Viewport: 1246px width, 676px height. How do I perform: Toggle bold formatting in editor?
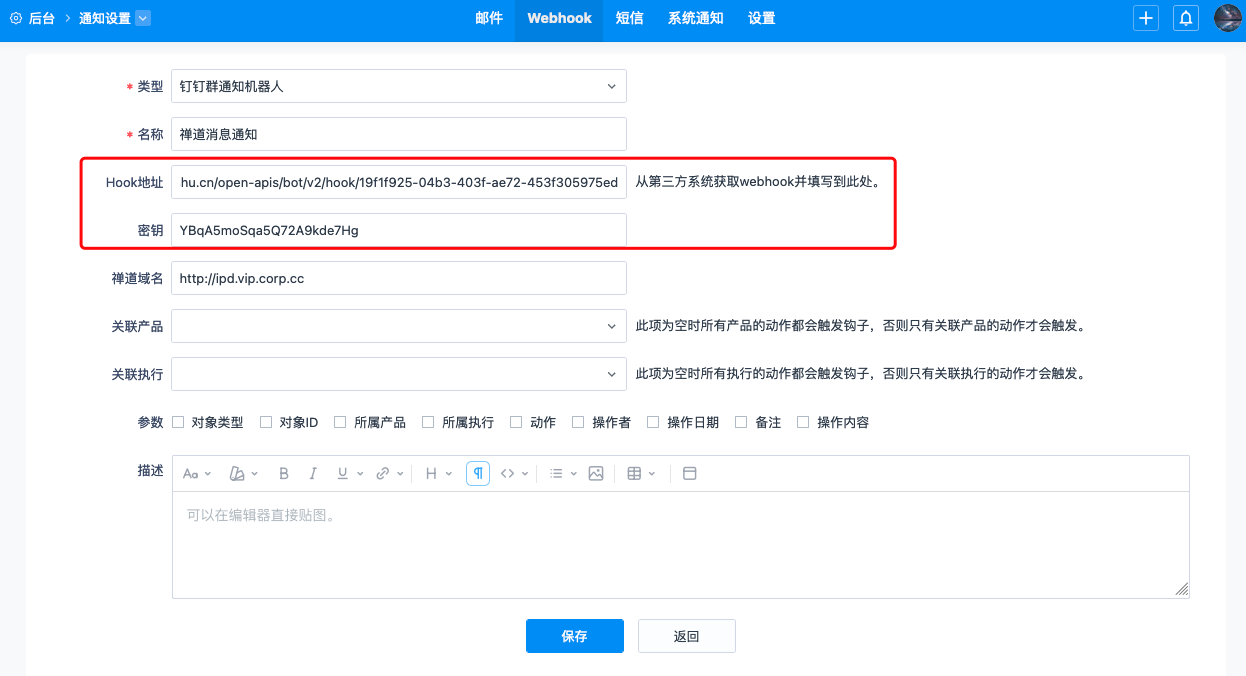click(284, 474)
